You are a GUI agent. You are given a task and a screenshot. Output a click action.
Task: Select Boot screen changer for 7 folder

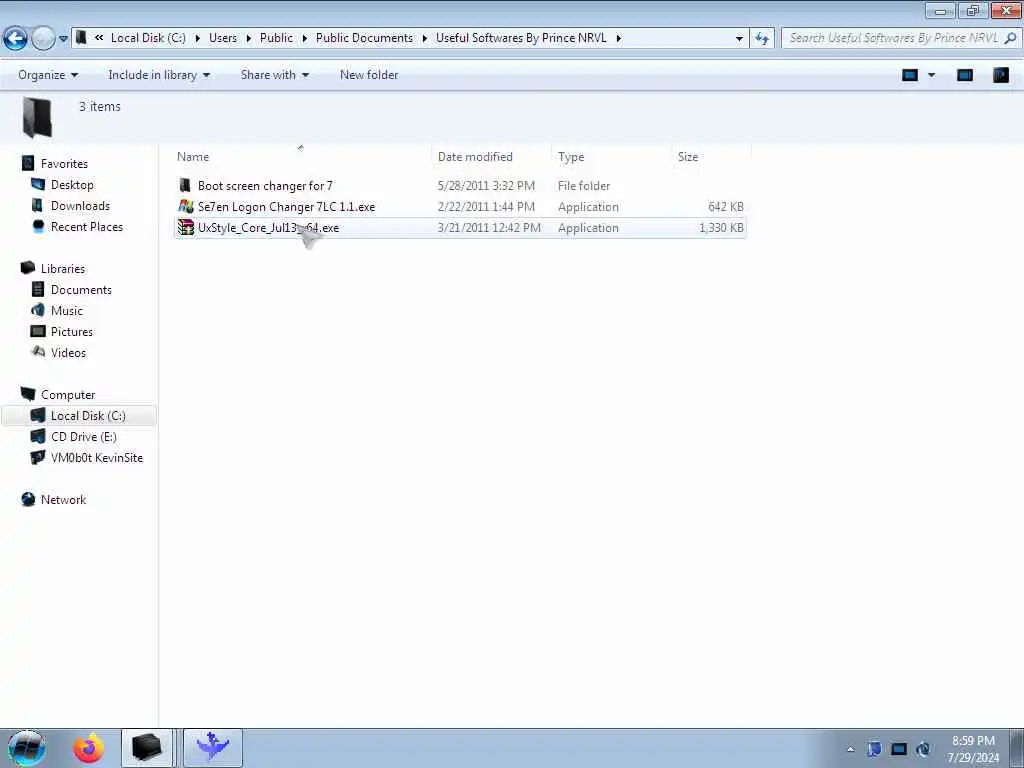(265, 186)
